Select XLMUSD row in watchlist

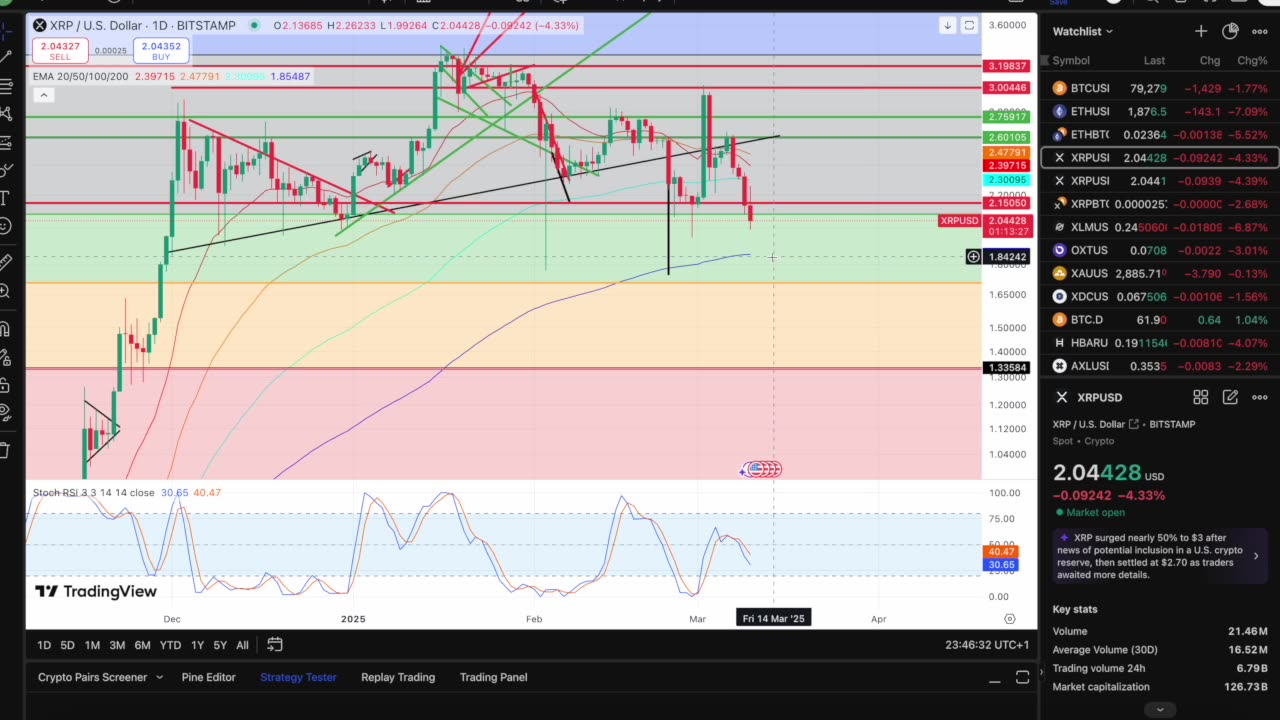pyautogui.click(x=1160, y=227)
